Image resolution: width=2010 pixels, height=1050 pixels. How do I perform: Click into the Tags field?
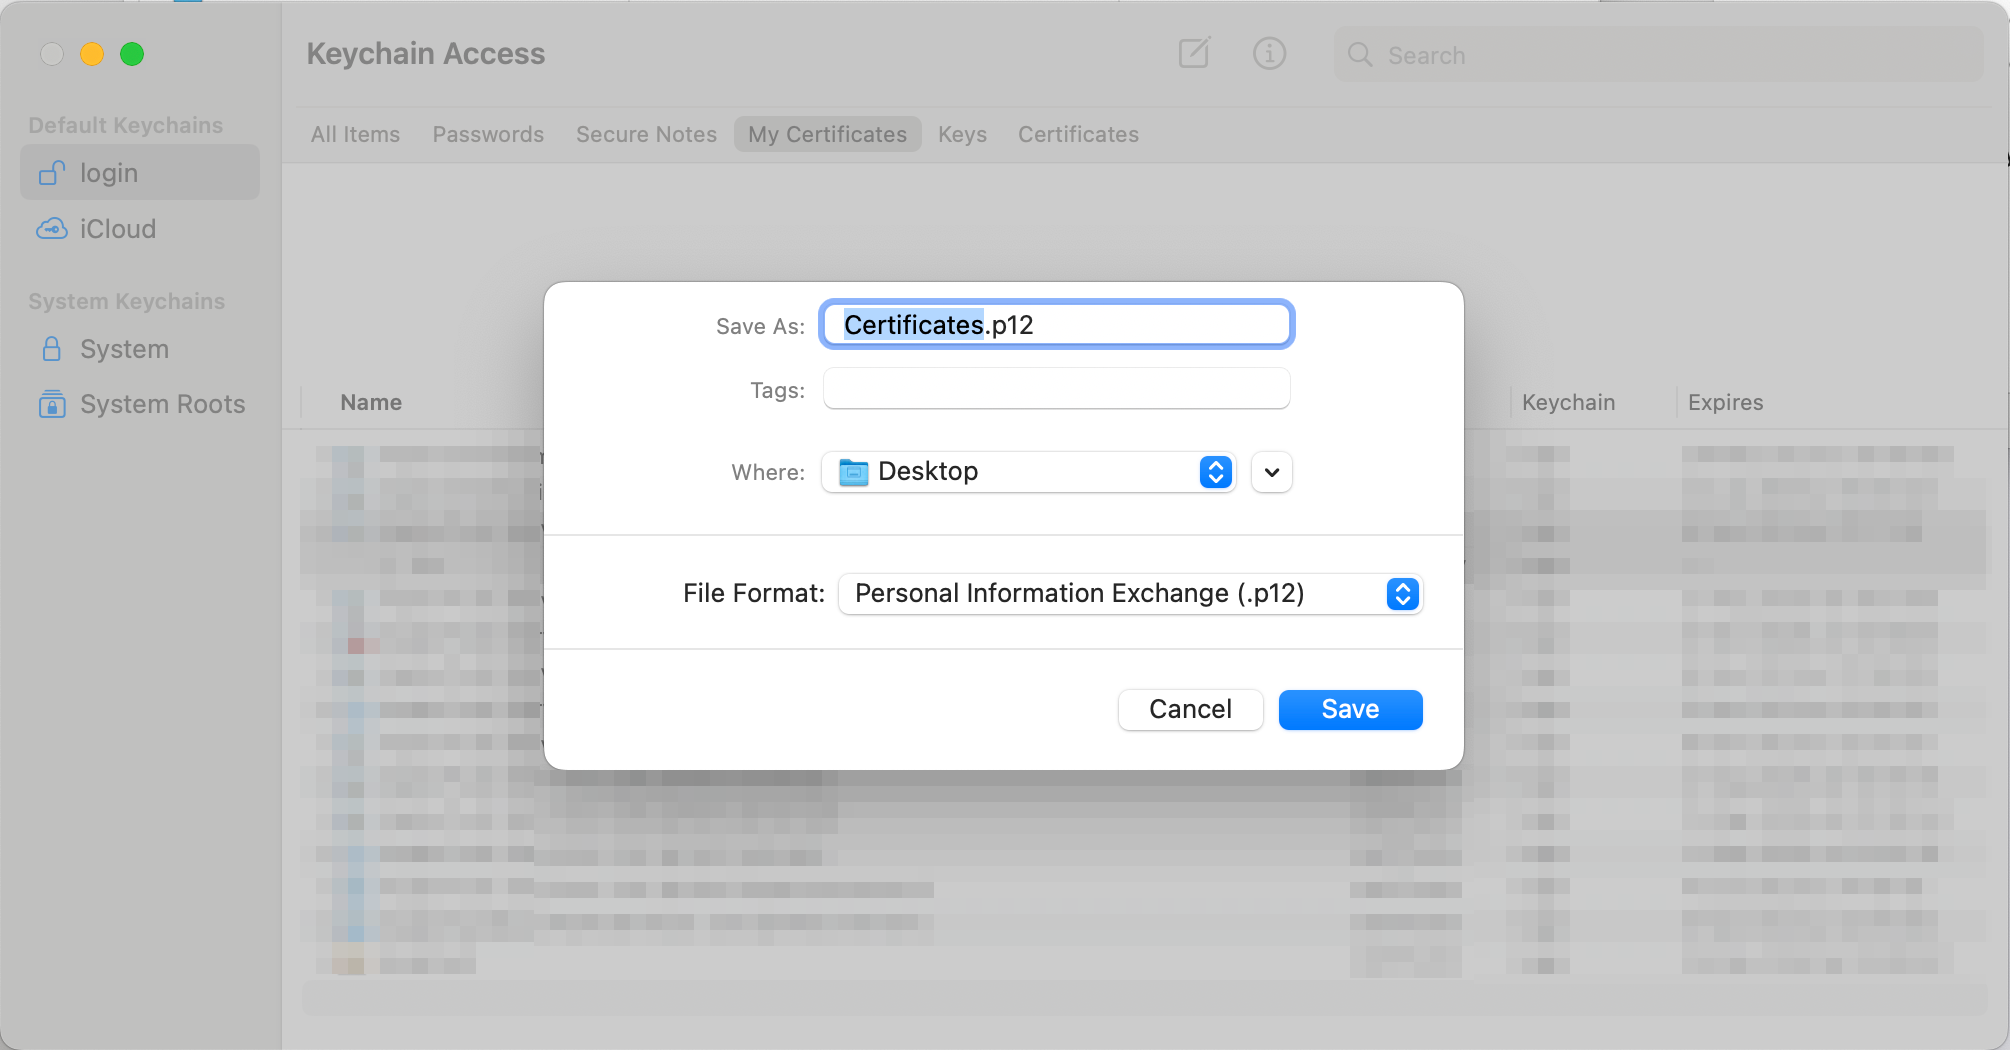(x=1056, y=389)
